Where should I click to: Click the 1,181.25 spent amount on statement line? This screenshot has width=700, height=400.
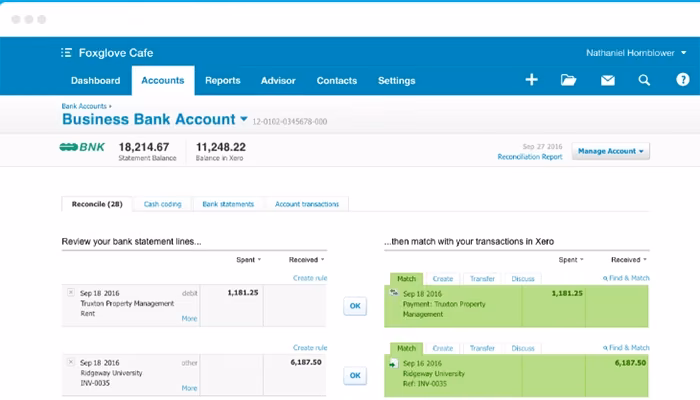(x=243, y=293)
